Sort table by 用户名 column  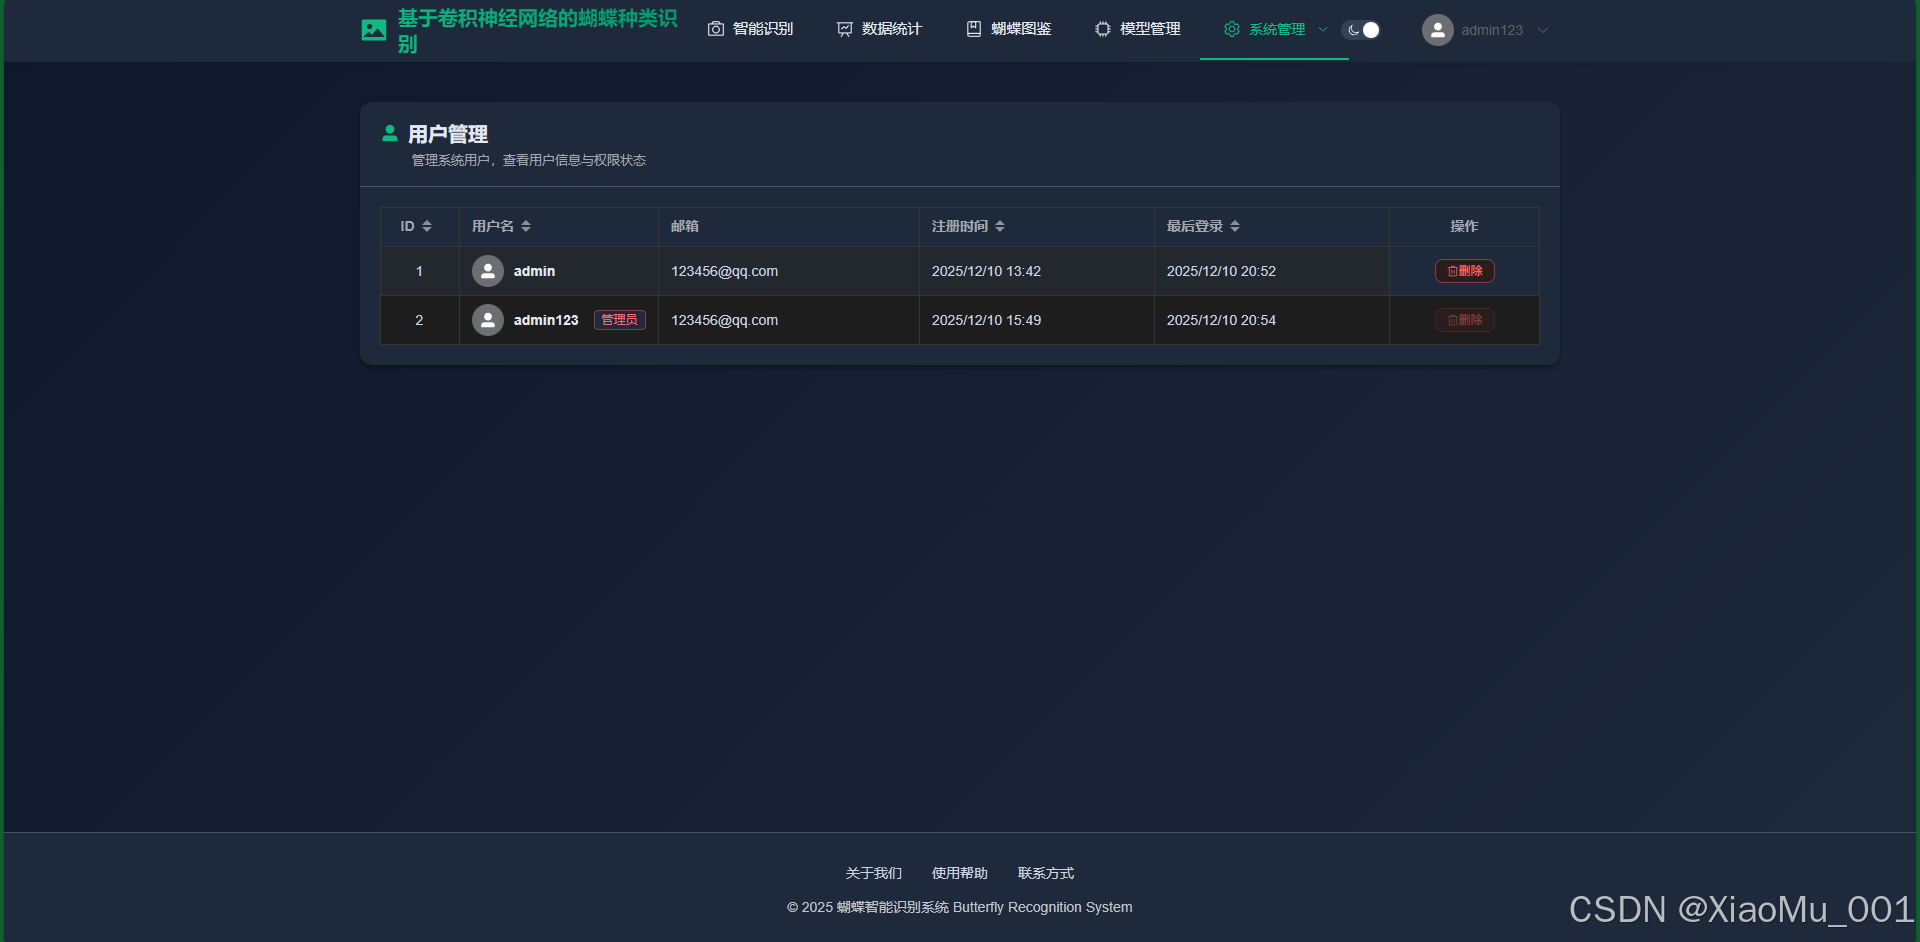pyautogui.click(x=526, y=226)
